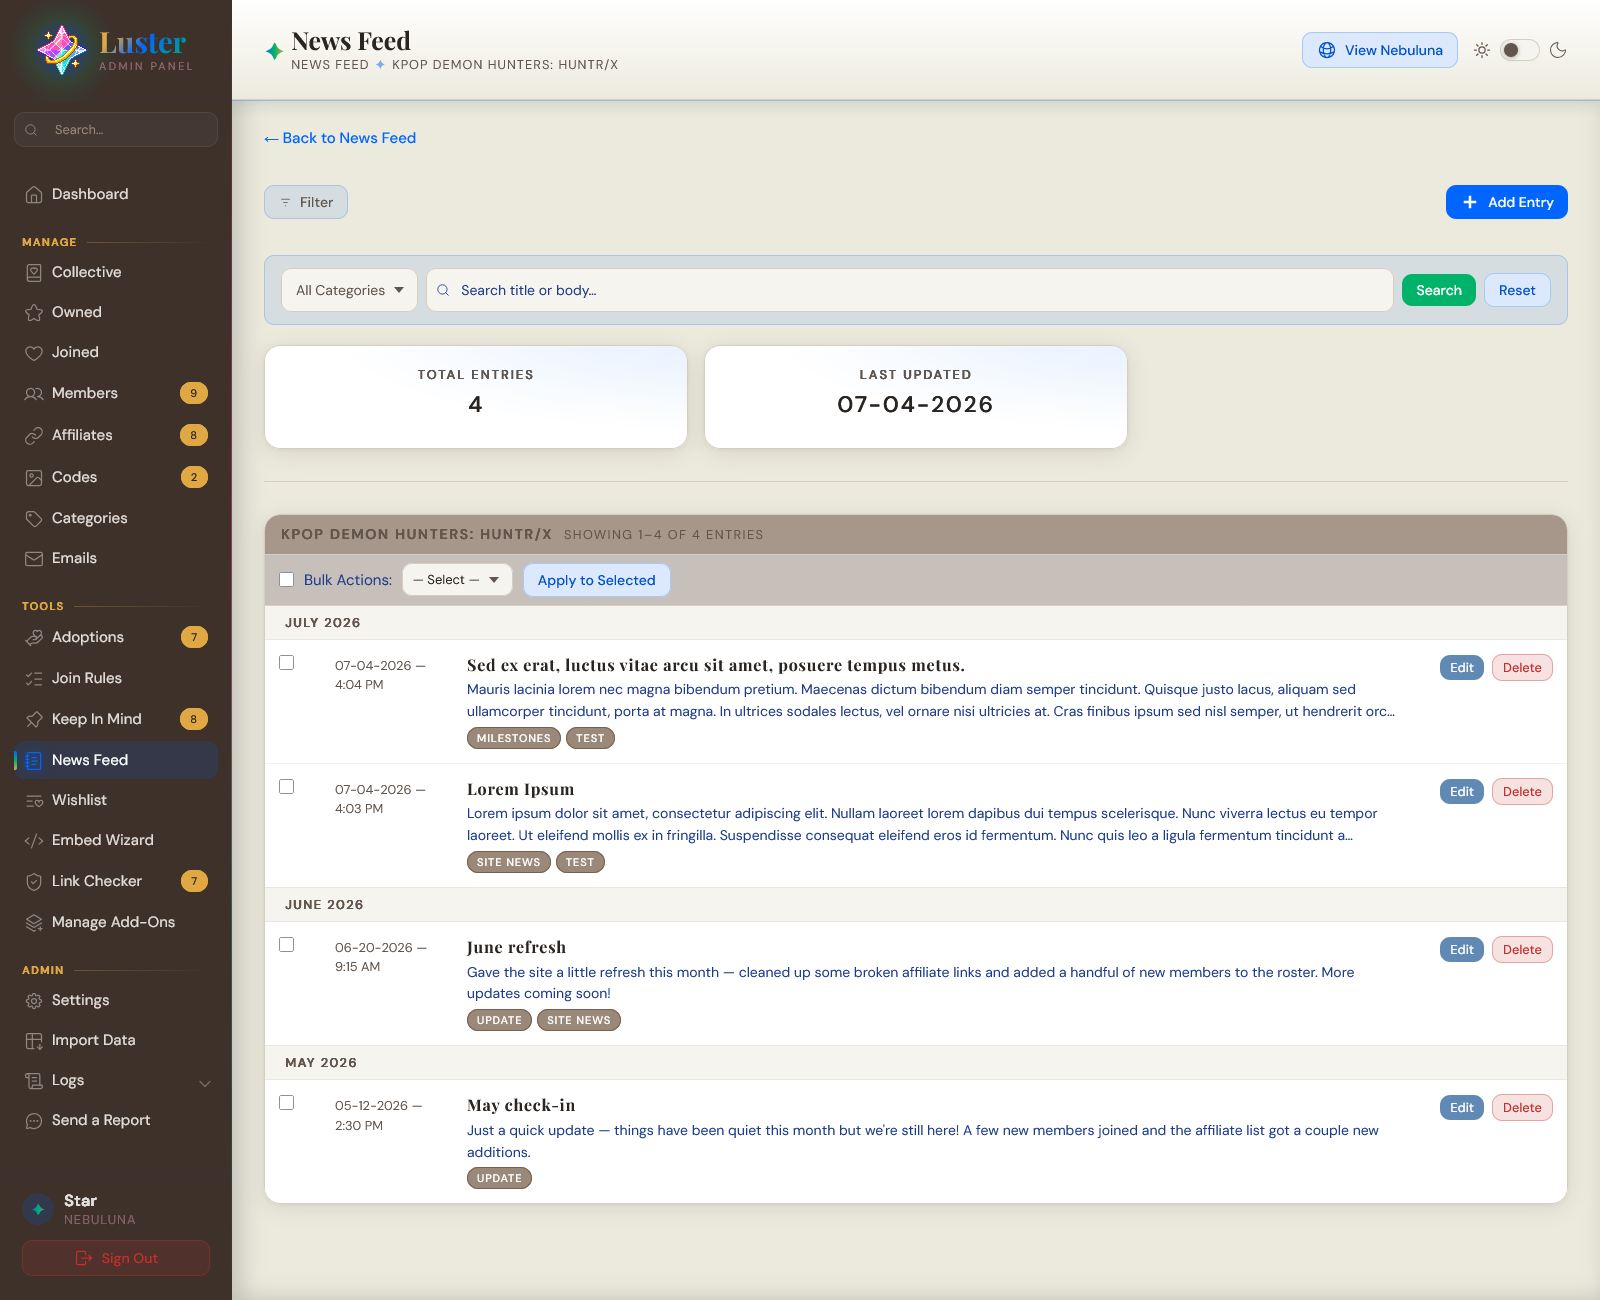Click Sign Out button
The image size is (1600, 1300).
pyautogui.click(x=116, y=1258)
